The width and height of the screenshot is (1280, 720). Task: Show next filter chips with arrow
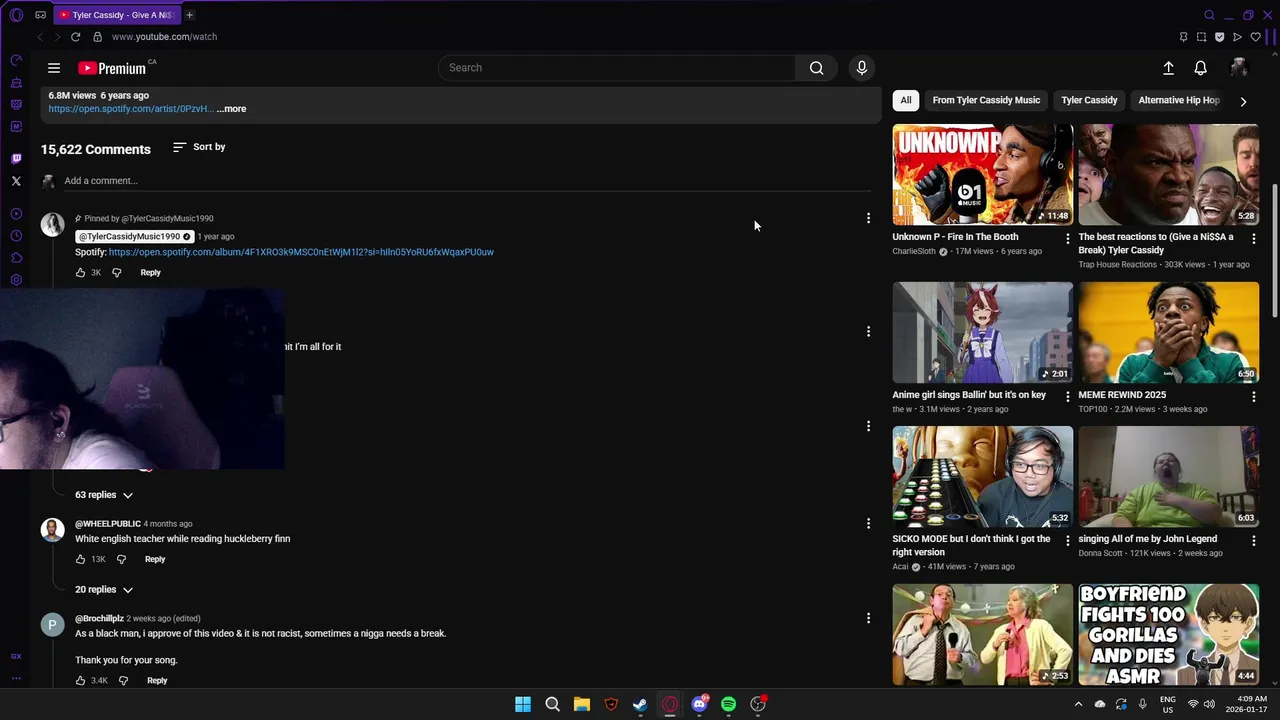(1243, 101)
